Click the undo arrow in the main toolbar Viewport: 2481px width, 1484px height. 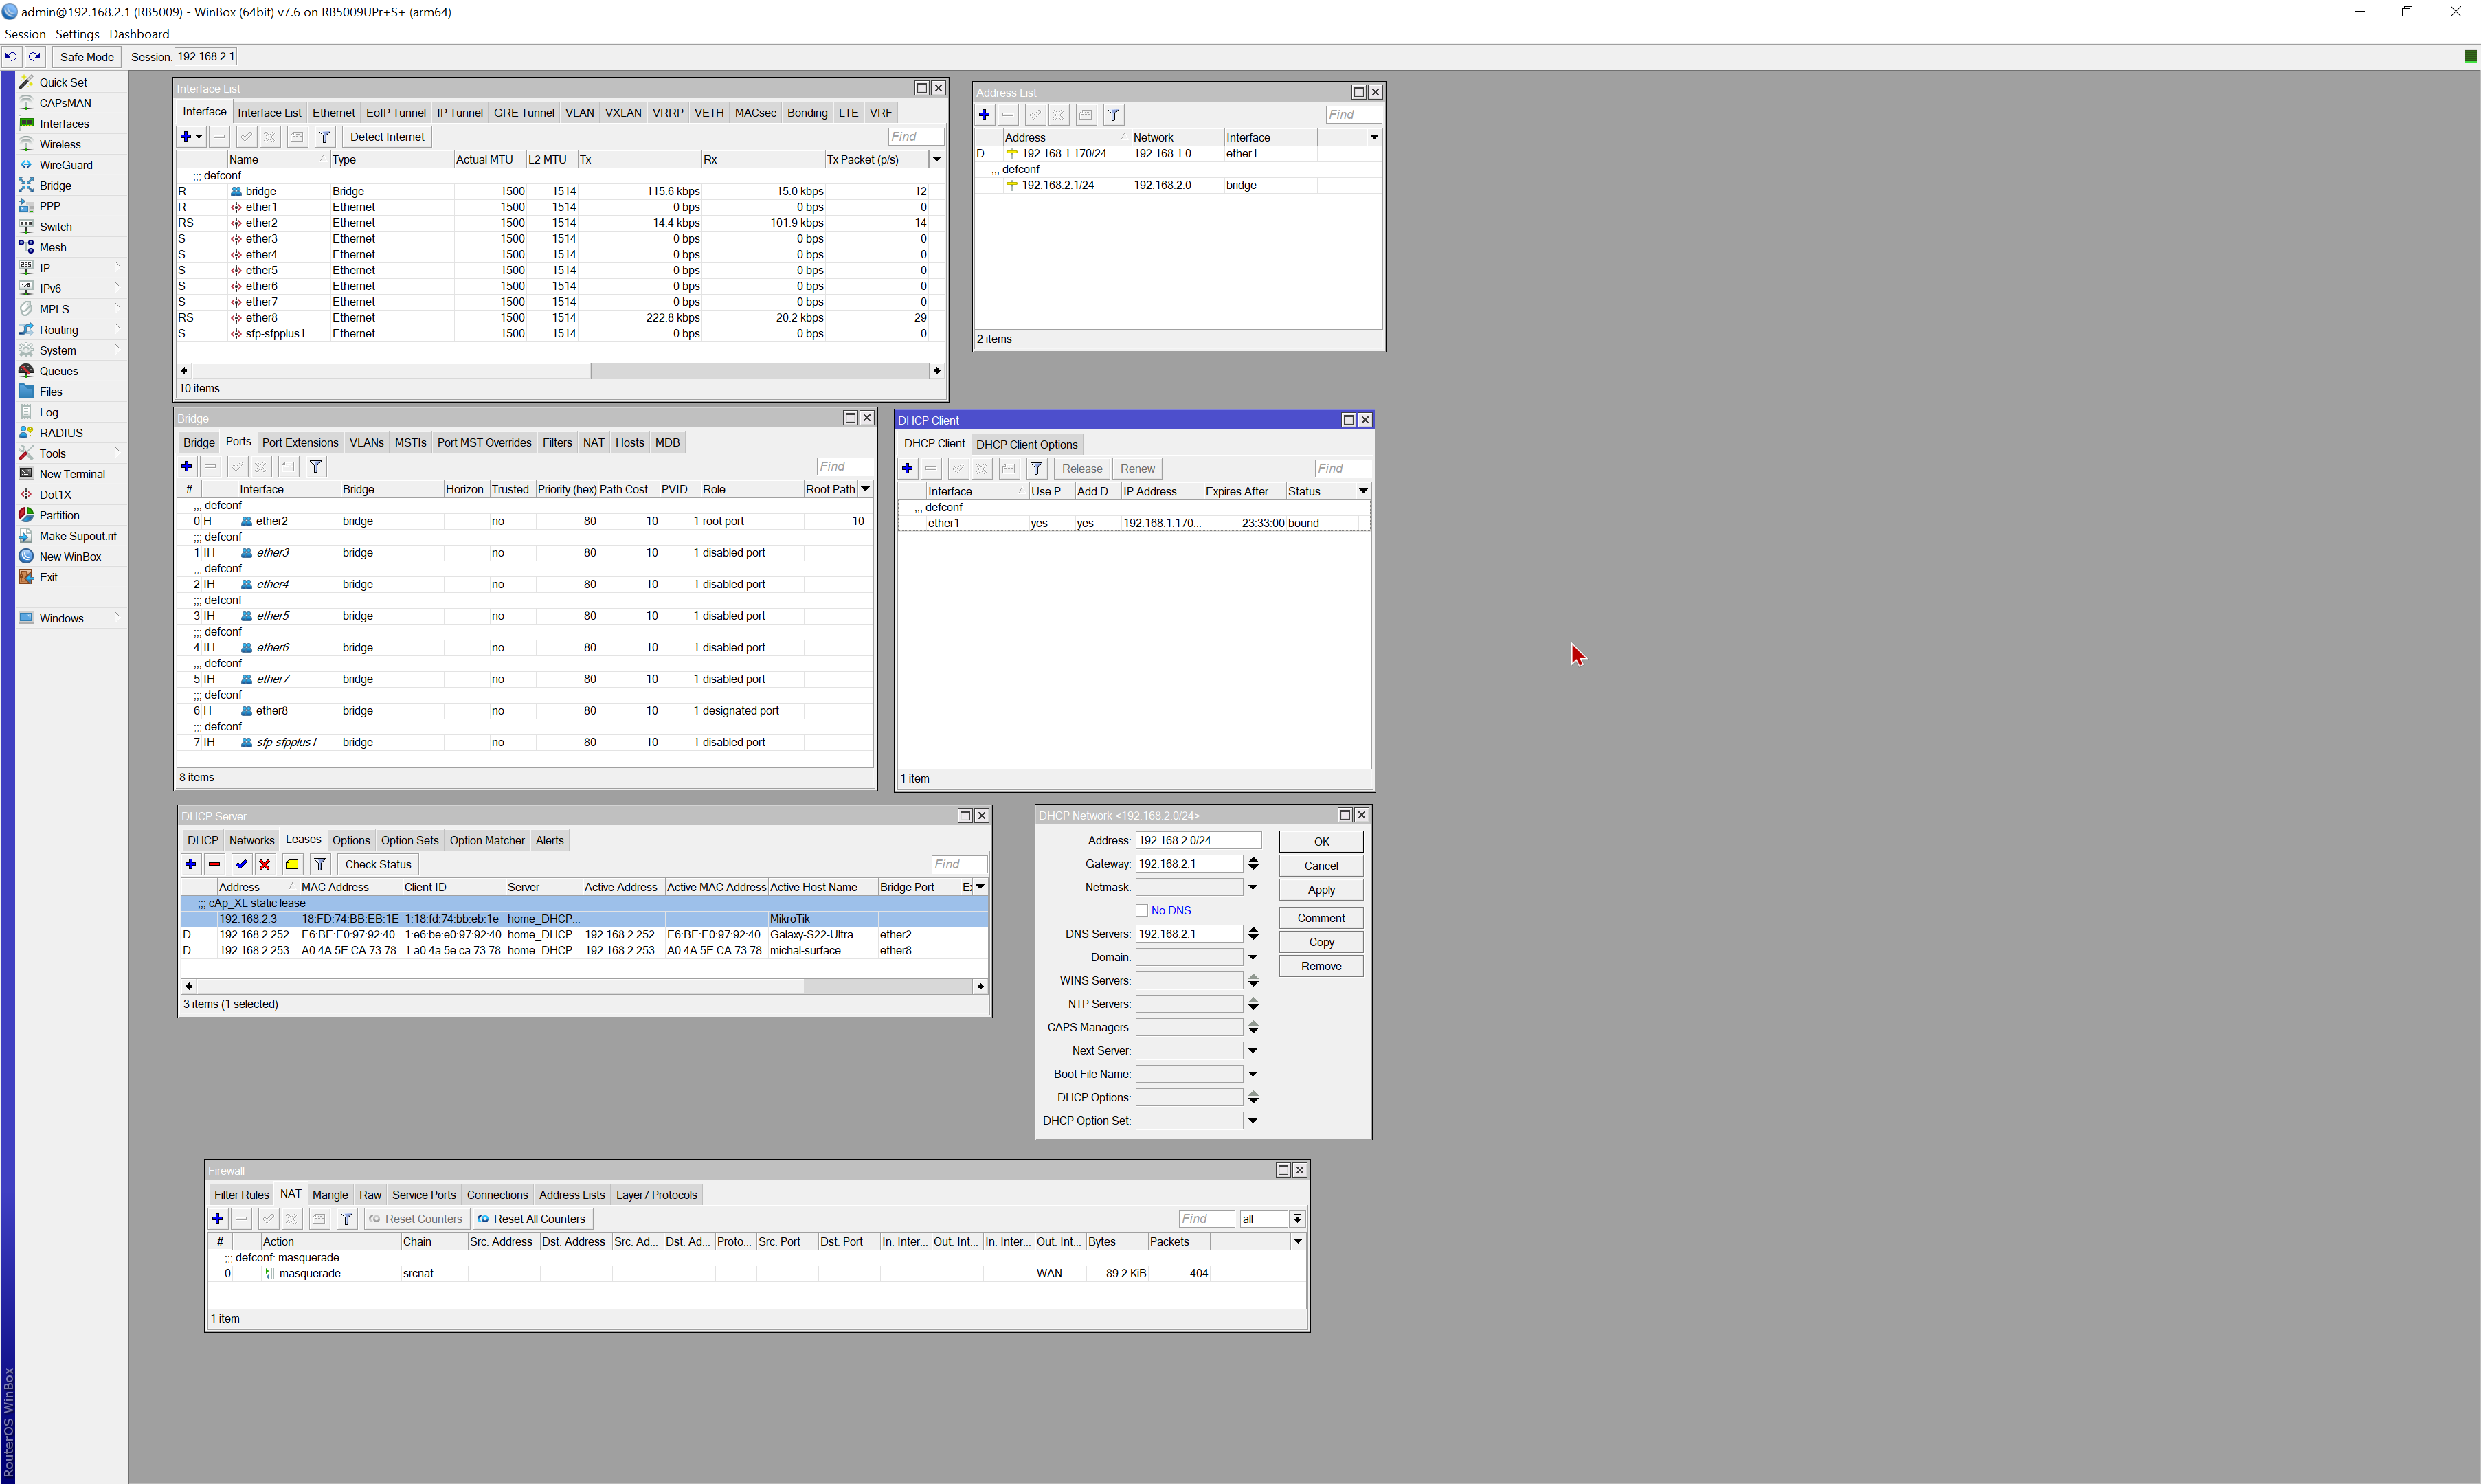coord(11,56)
